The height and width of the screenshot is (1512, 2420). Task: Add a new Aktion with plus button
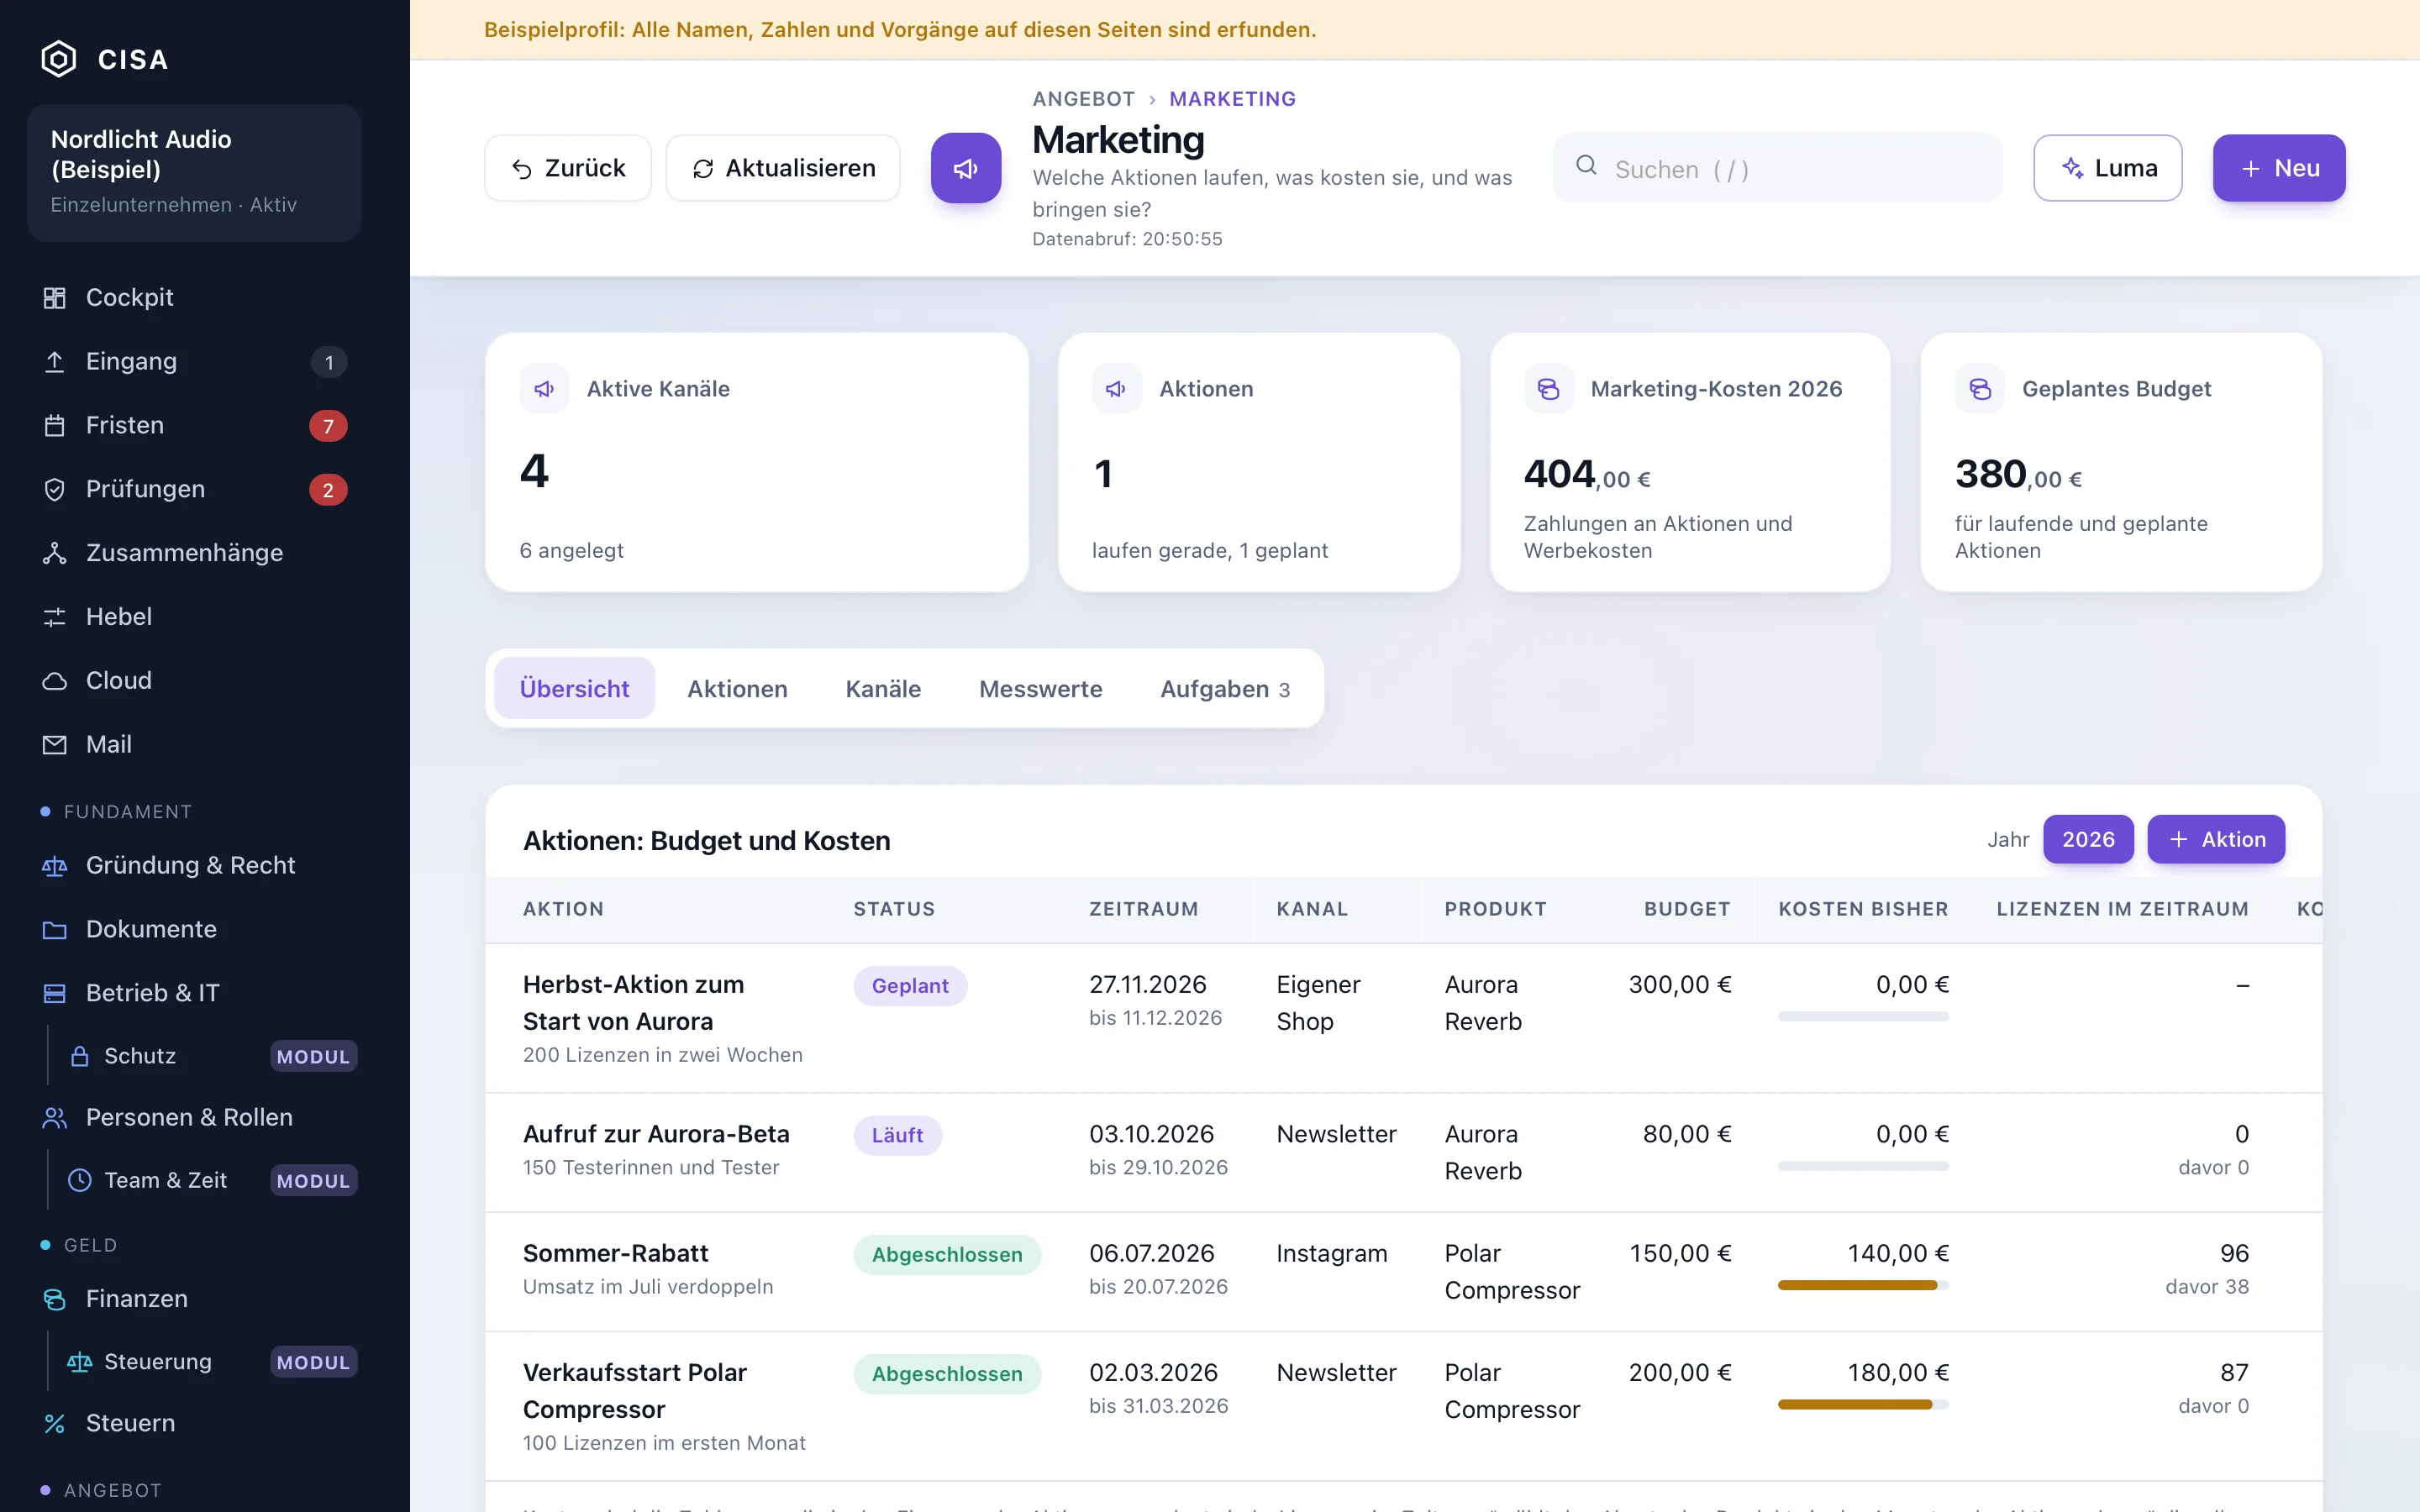click(2216, 839)
